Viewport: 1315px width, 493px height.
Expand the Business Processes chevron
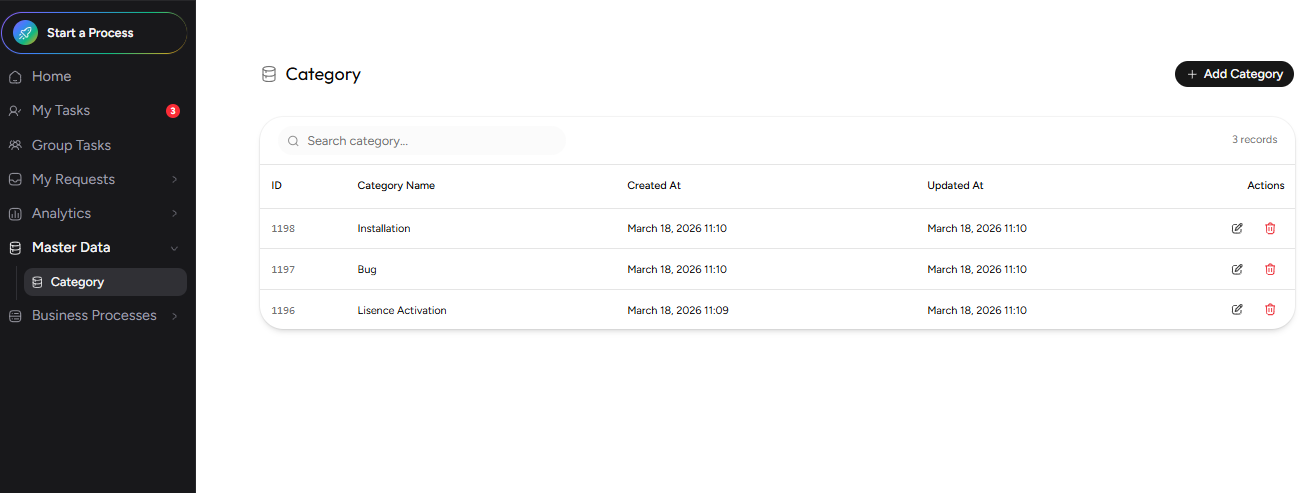[175, 316]
